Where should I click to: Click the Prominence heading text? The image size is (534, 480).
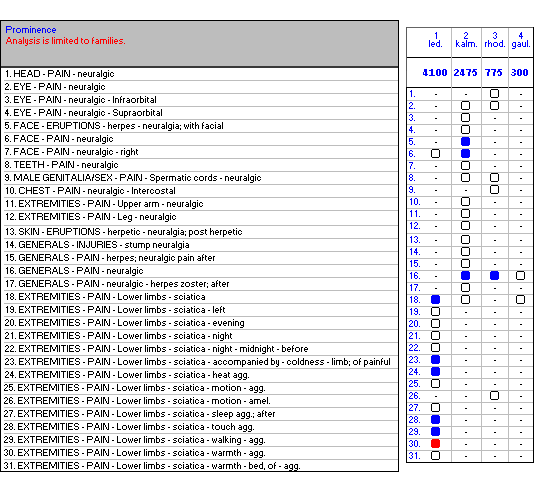point(31,30)
